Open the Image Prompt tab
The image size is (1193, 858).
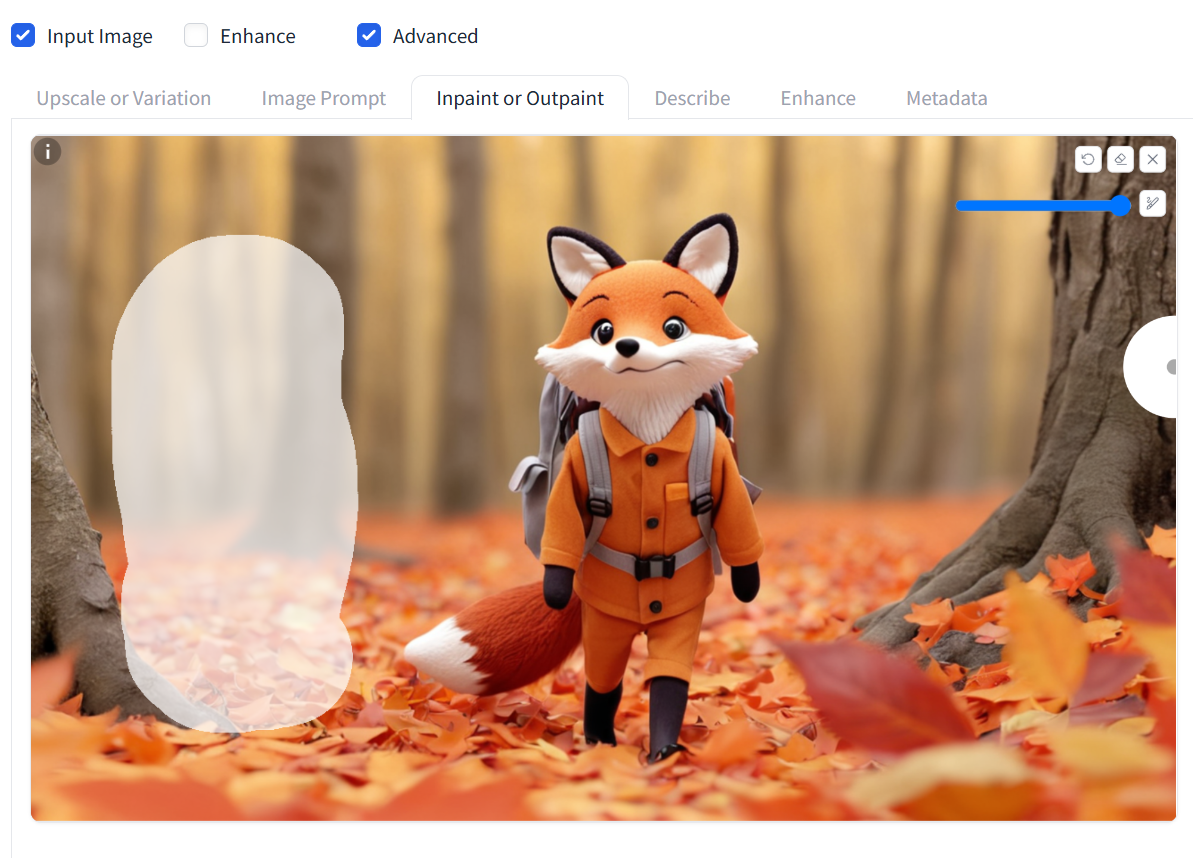(323, 98)
